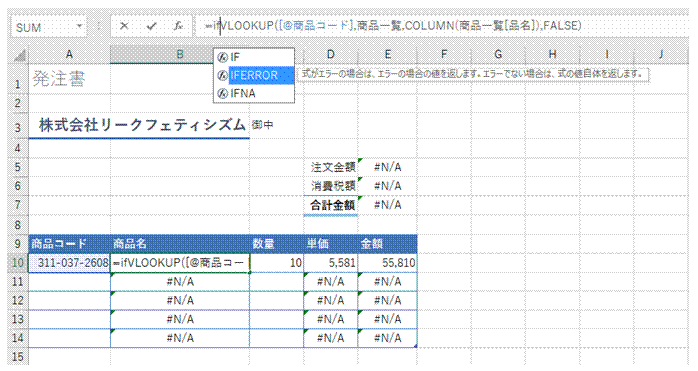Click the table resize handle at row 14
698x371 pixels.
(416, 346)
